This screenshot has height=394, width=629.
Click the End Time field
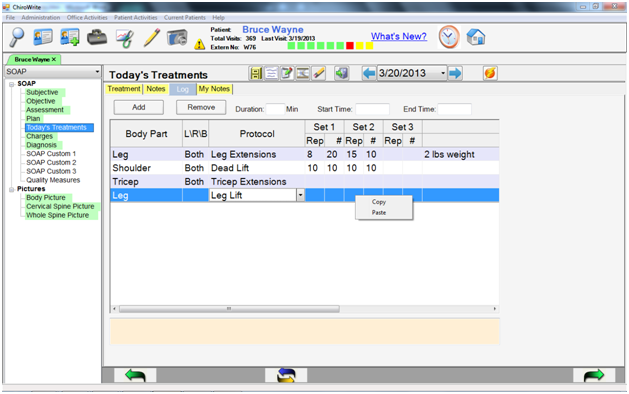click(x=455, y=109)
